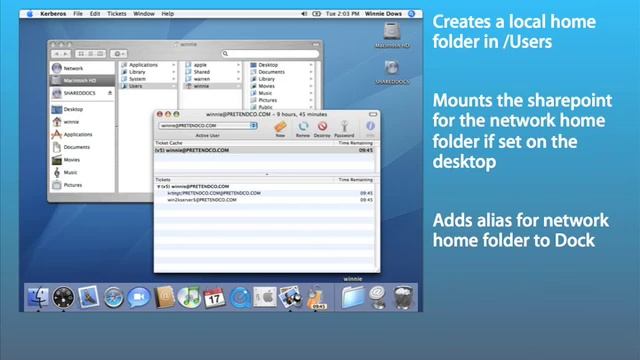Select Shared folder in Users column
The width and height of the screenshot is (640, 360).
pyautogui.click(x=212, y=72)
